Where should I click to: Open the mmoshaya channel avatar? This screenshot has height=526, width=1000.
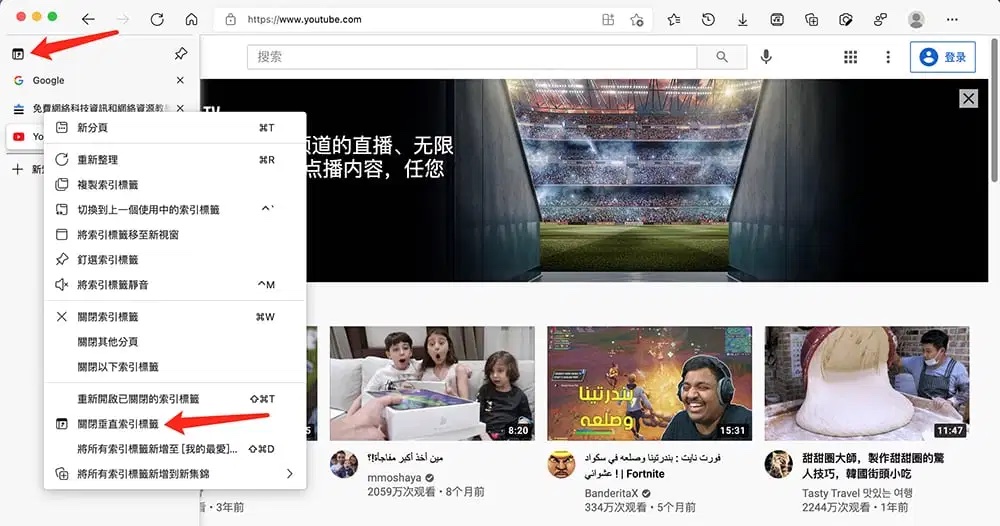(x=344, y=464)
